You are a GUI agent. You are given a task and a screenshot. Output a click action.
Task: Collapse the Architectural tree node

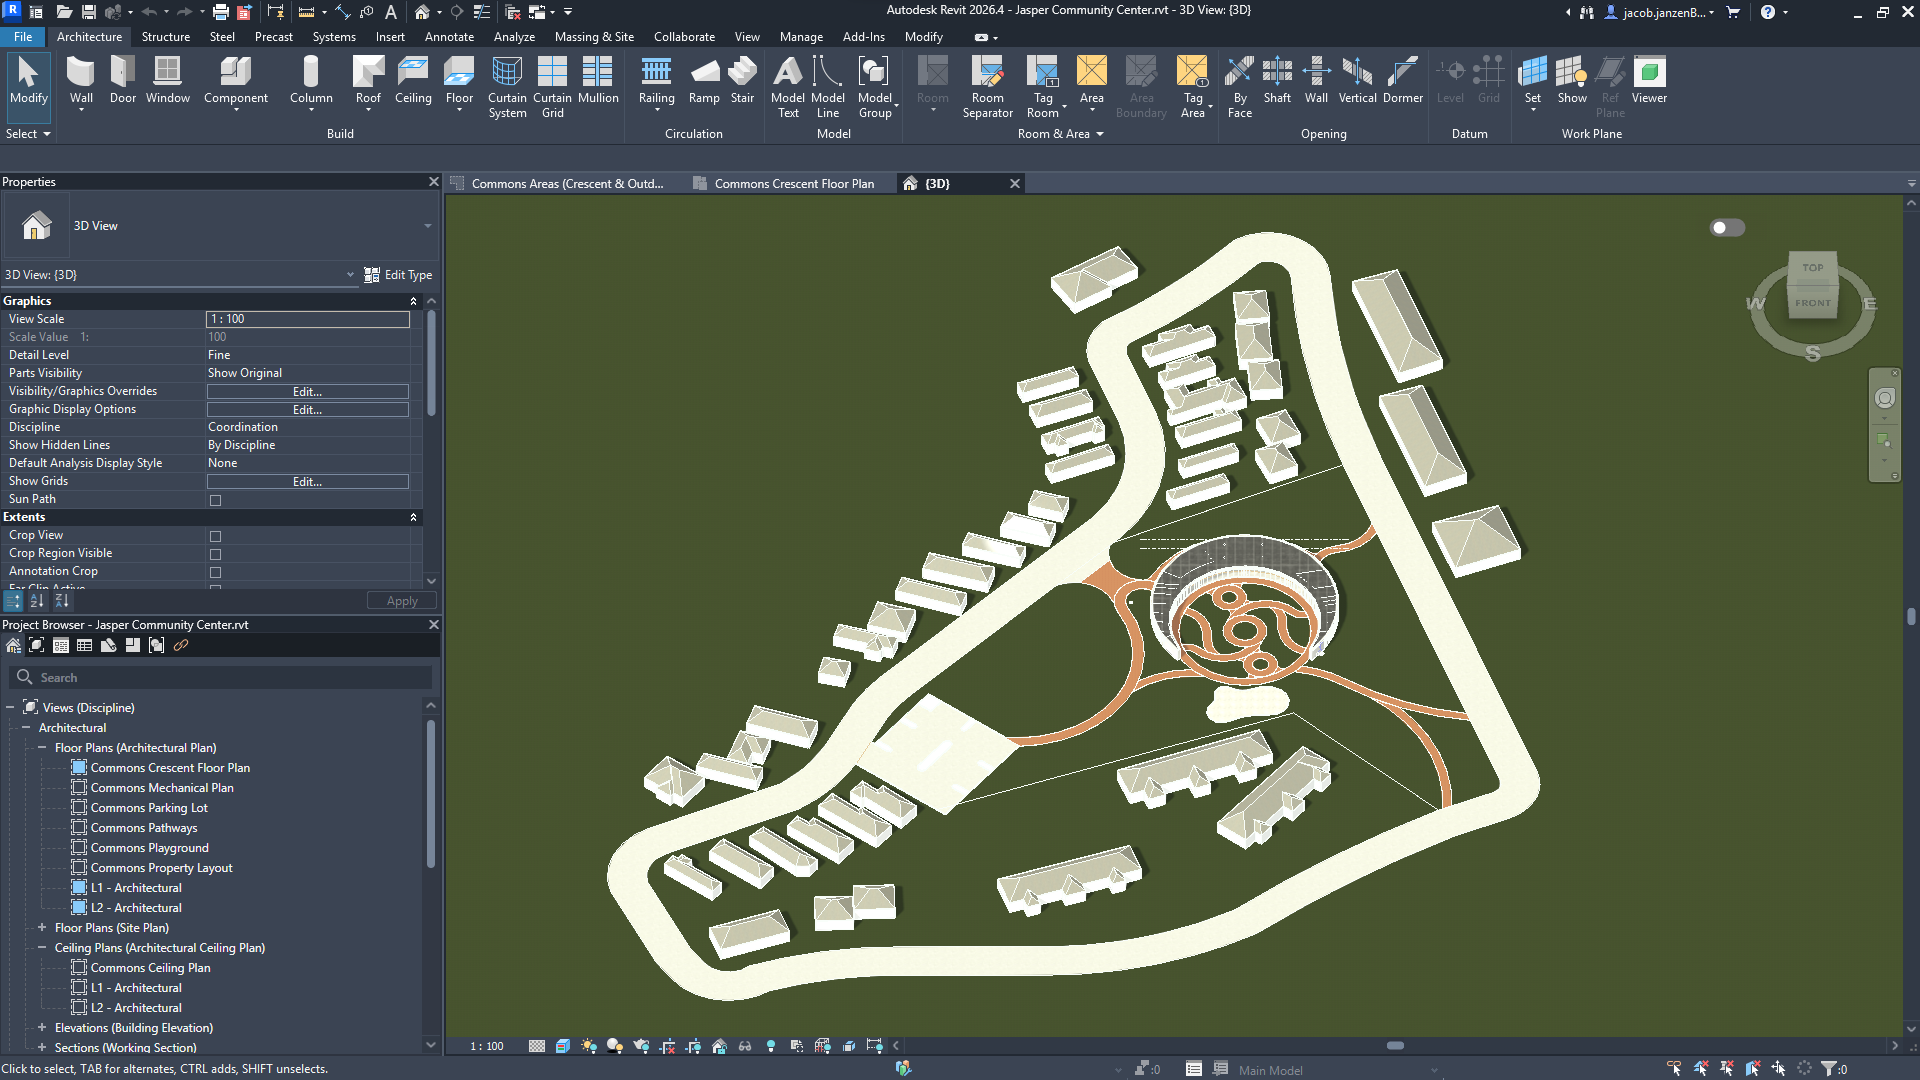click(26, 728)
